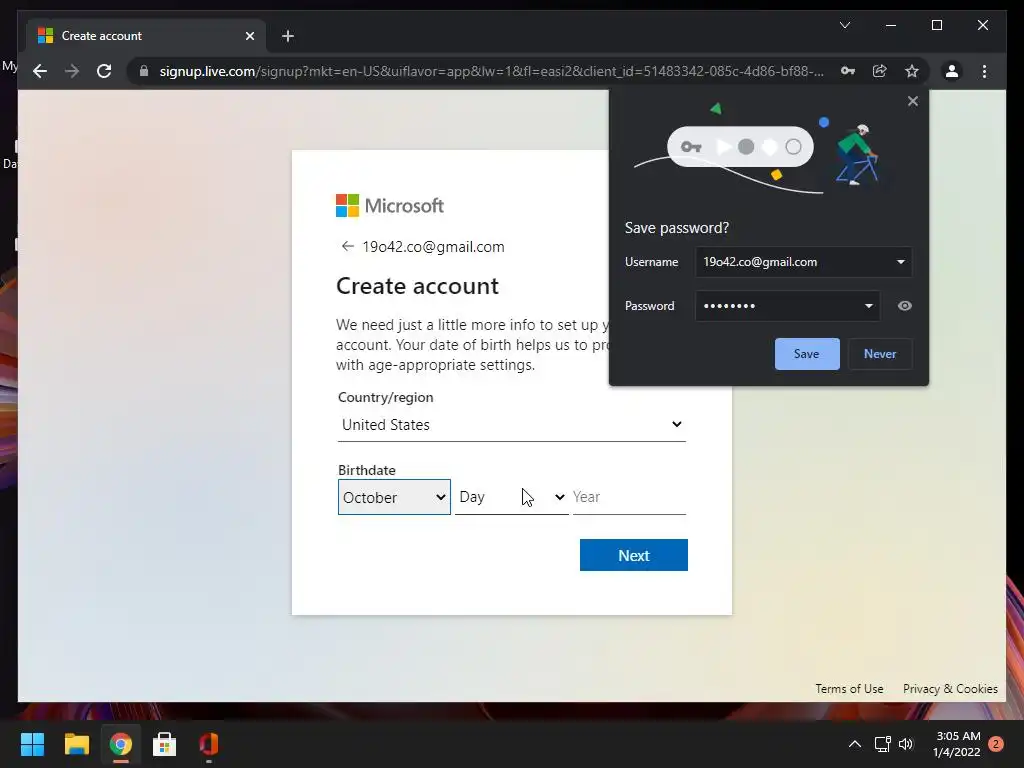Select the Create account browser tab
The image size is (1024, 768).
(x=146, y=36)
